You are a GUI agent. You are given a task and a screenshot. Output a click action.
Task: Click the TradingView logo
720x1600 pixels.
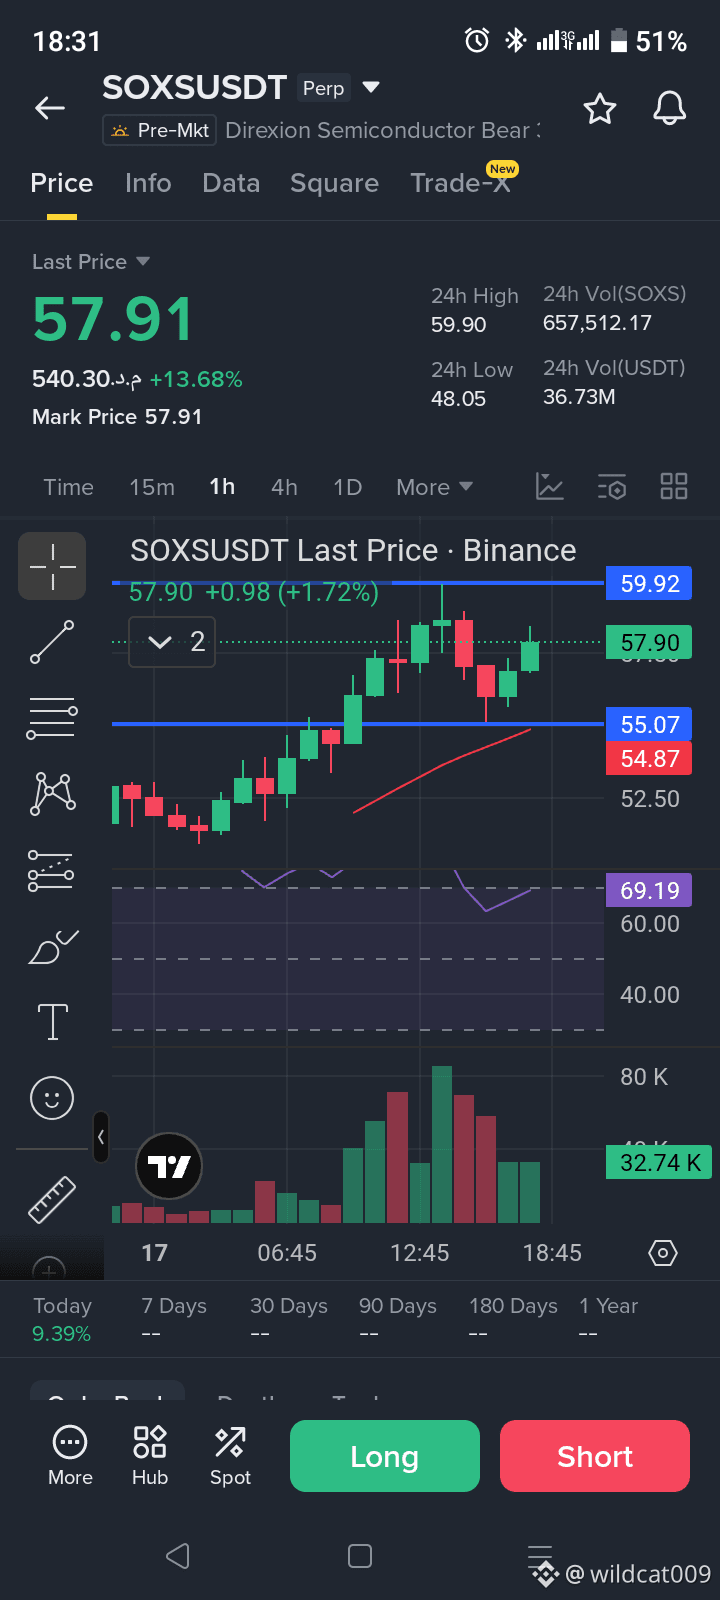tap(169, 1166)
